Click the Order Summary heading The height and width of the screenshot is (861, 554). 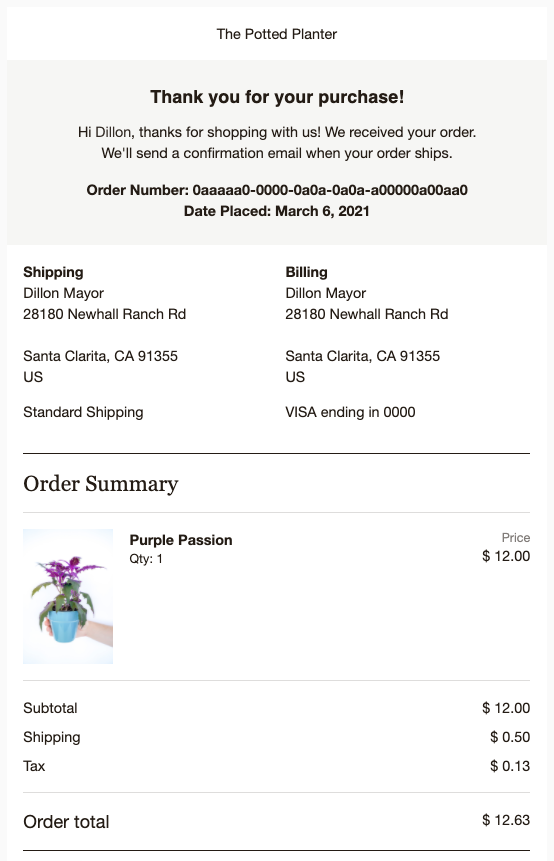[100, 484]
